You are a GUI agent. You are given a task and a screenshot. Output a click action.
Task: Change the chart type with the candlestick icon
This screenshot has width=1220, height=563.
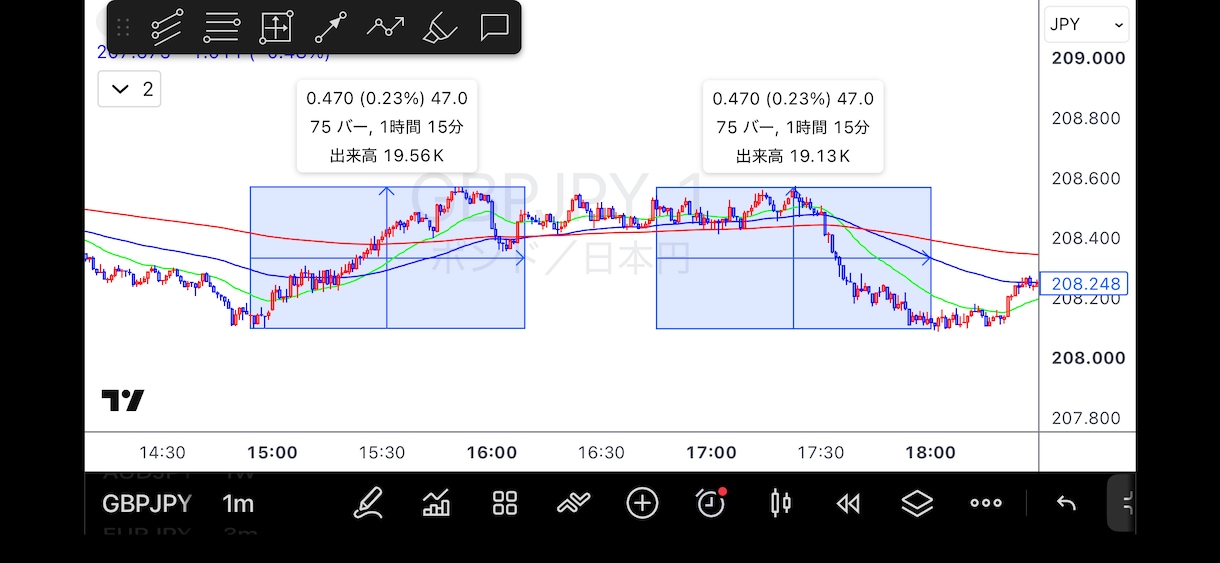780,503
